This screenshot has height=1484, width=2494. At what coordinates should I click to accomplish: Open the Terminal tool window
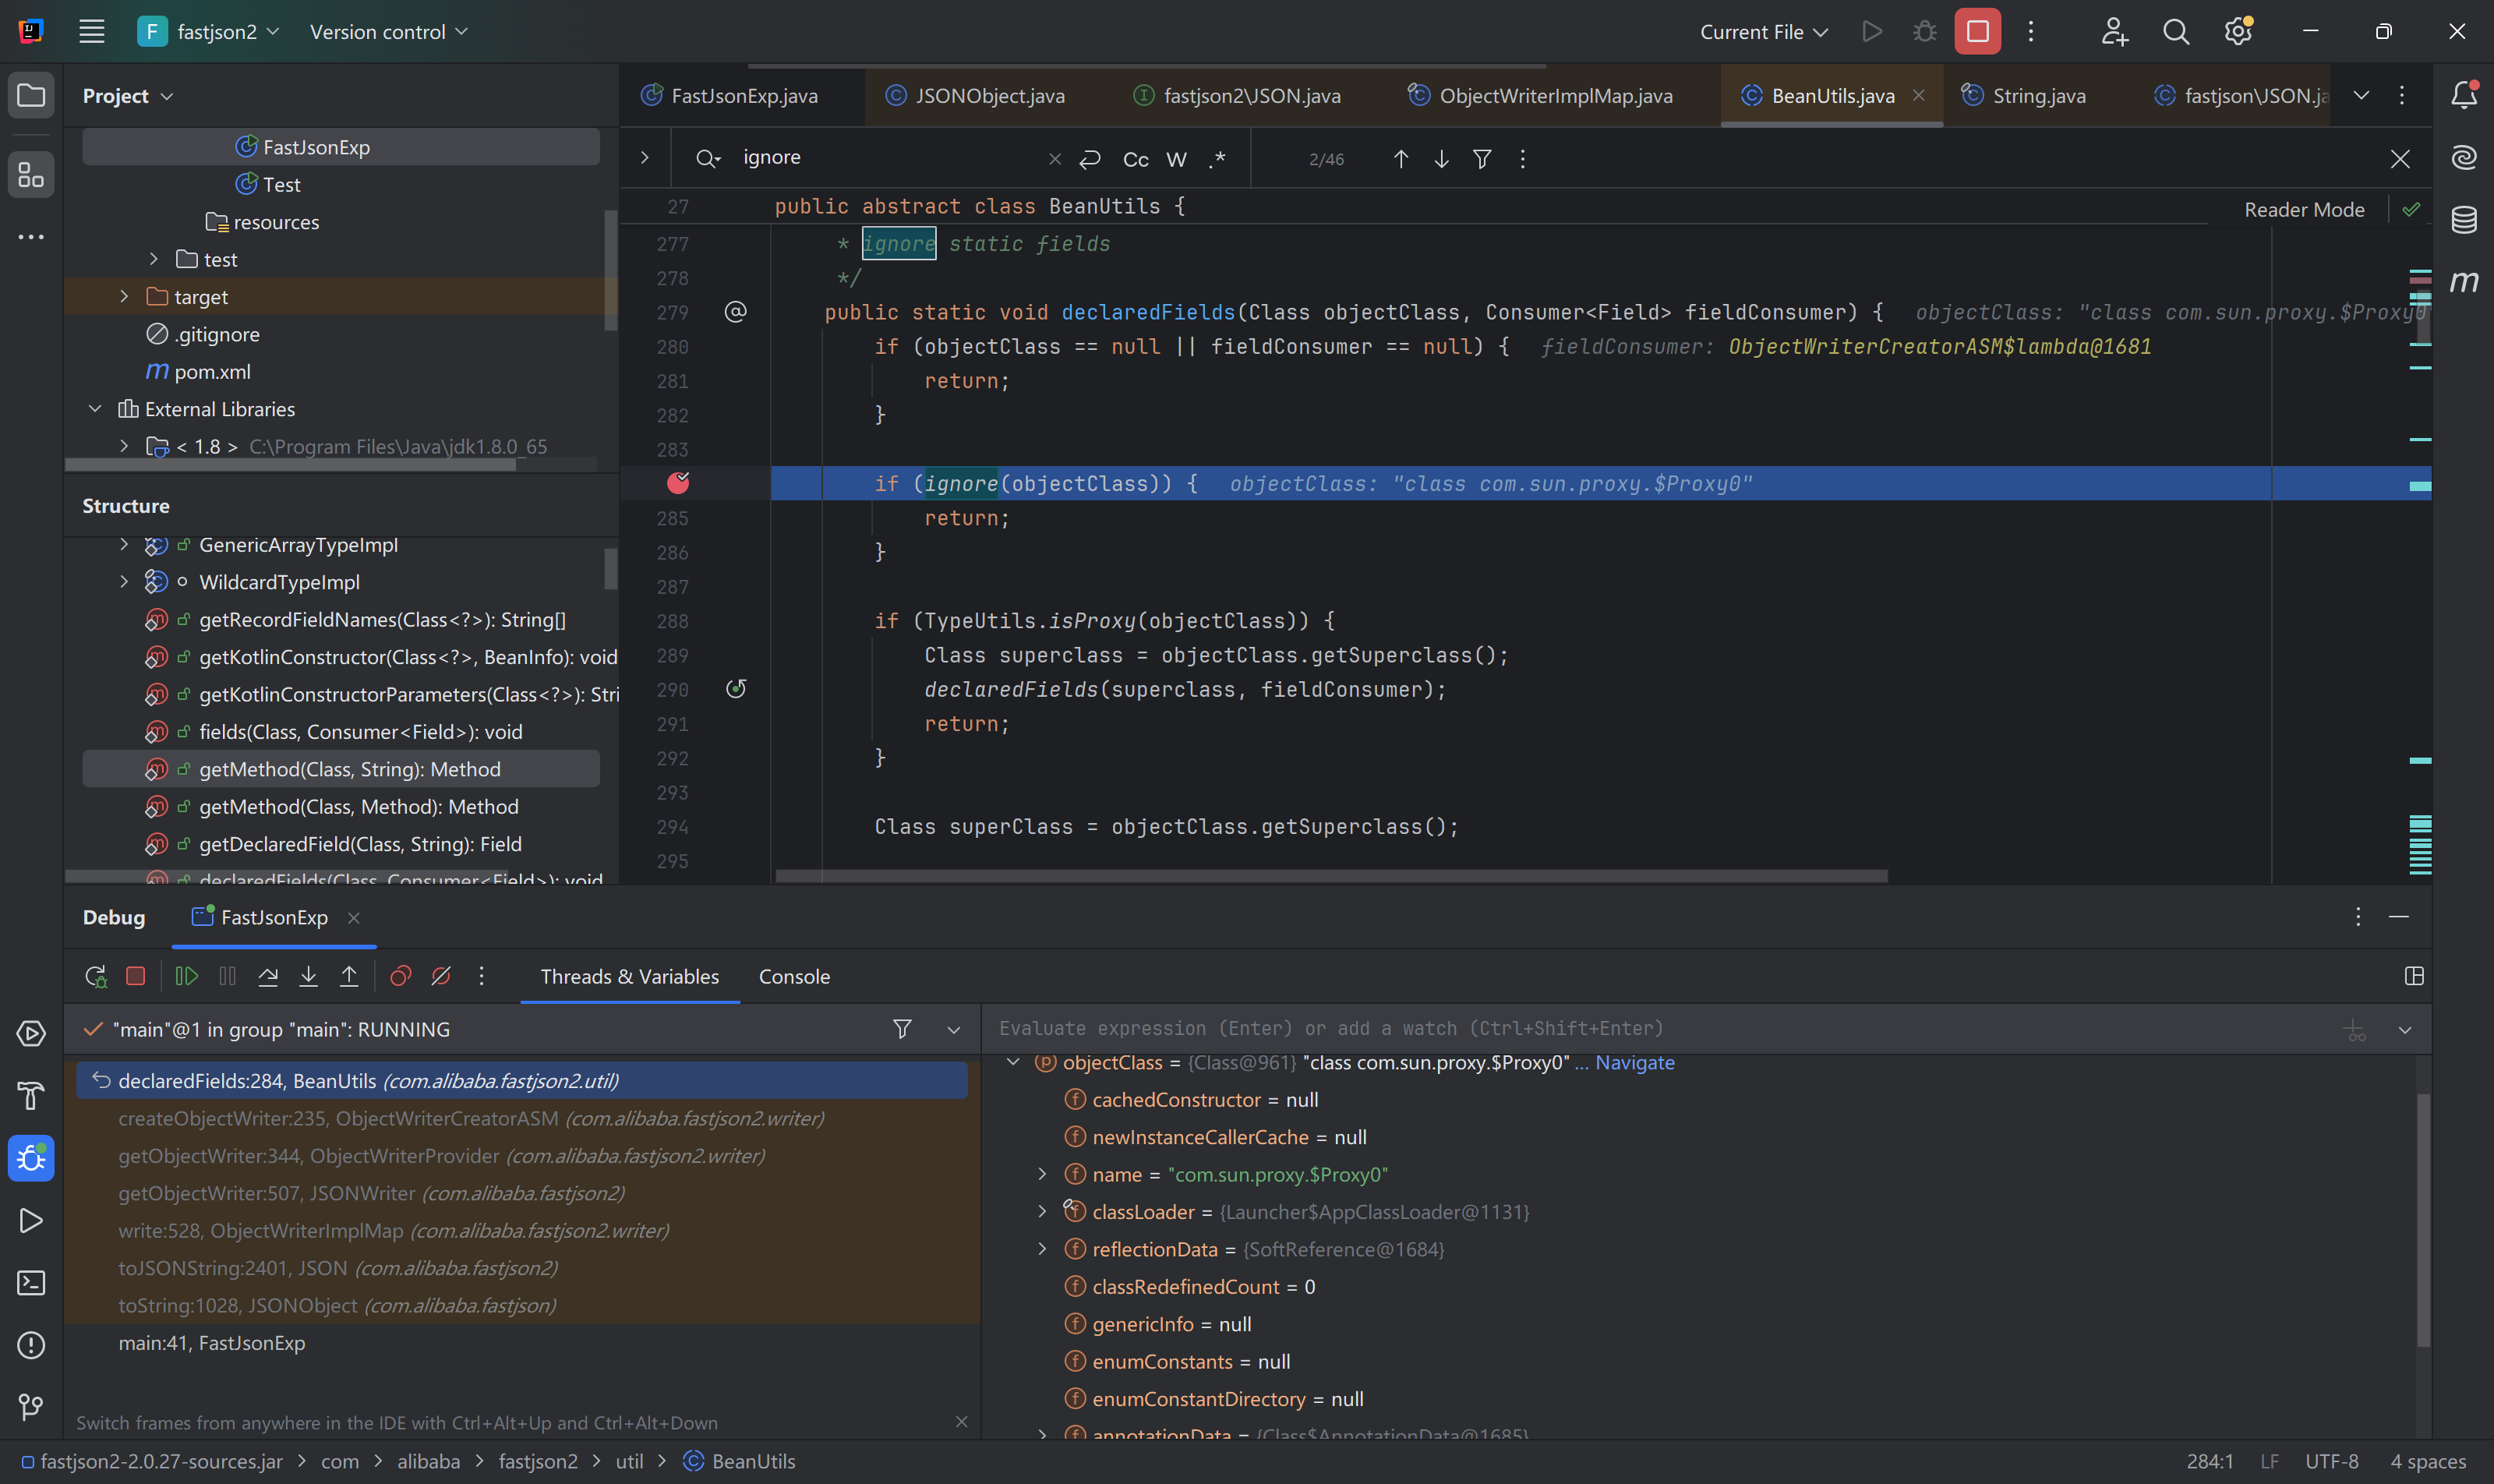pyautogui.click(x=31, y=1283)
